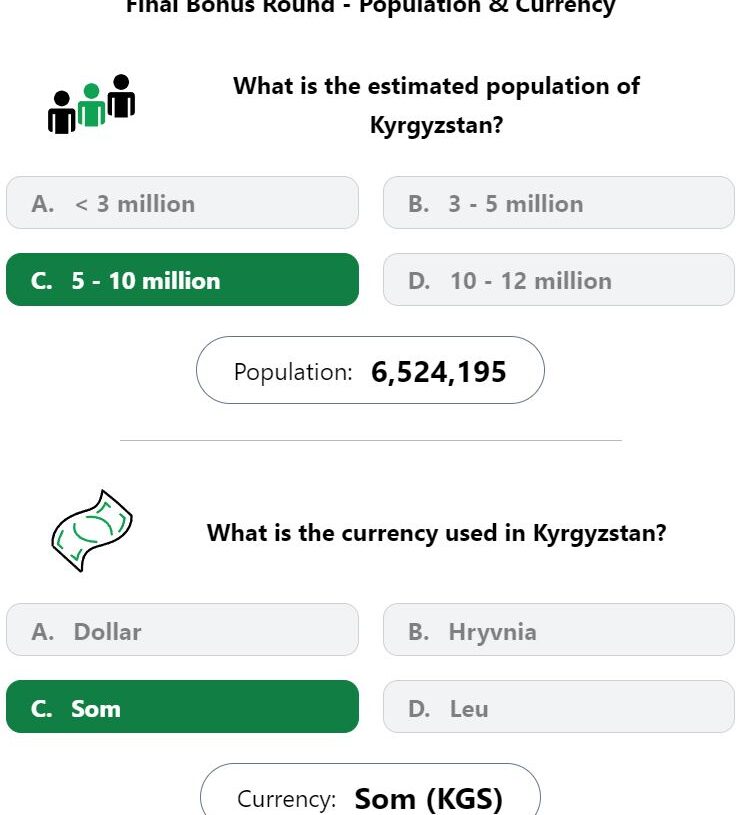Click the "Currency:" label in result pill

[x=286, y=799]
